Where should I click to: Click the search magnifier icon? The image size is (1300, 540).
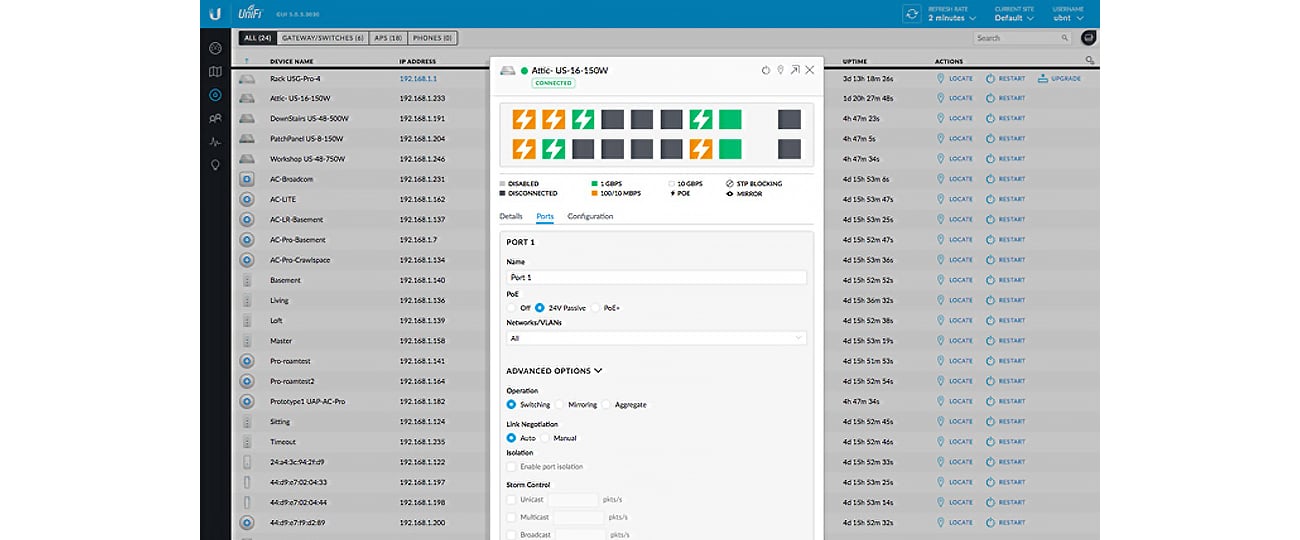[1064, 38]
